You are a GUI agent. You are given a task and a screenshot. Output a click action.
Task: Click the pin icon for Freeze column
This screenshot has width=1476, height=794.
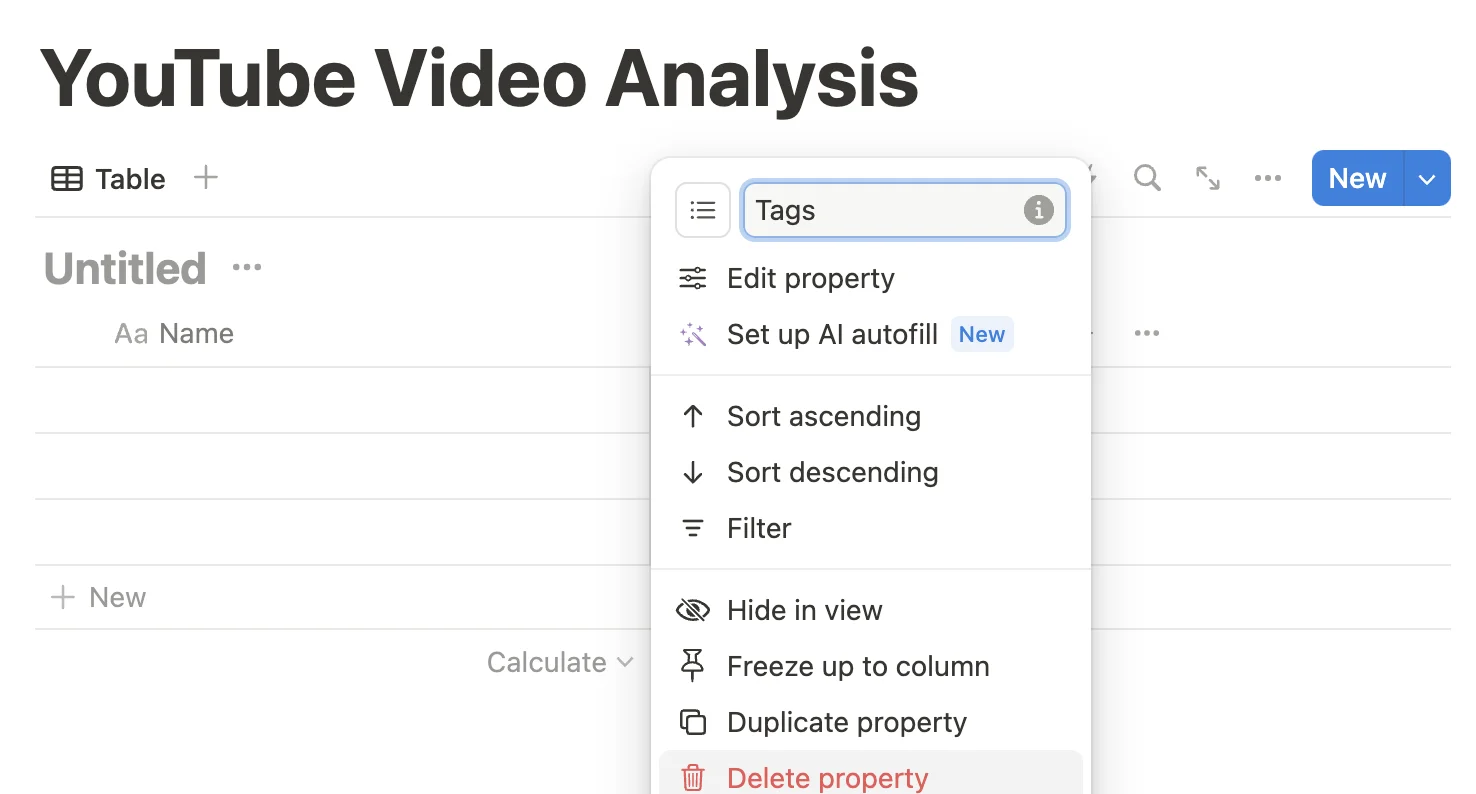(692, 666)
